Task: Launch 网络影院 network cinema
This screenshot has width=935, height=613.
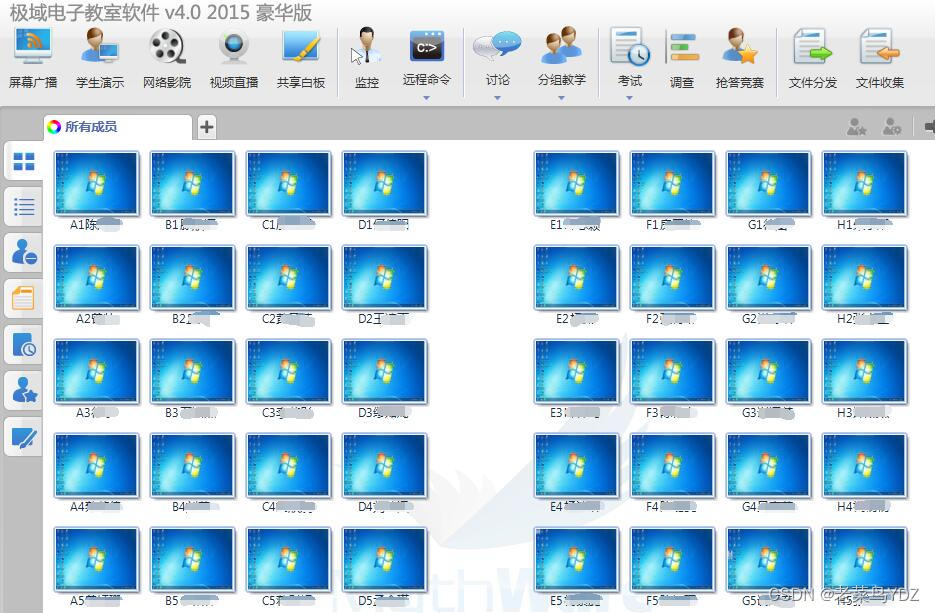Action: click(x=166, y=58)
